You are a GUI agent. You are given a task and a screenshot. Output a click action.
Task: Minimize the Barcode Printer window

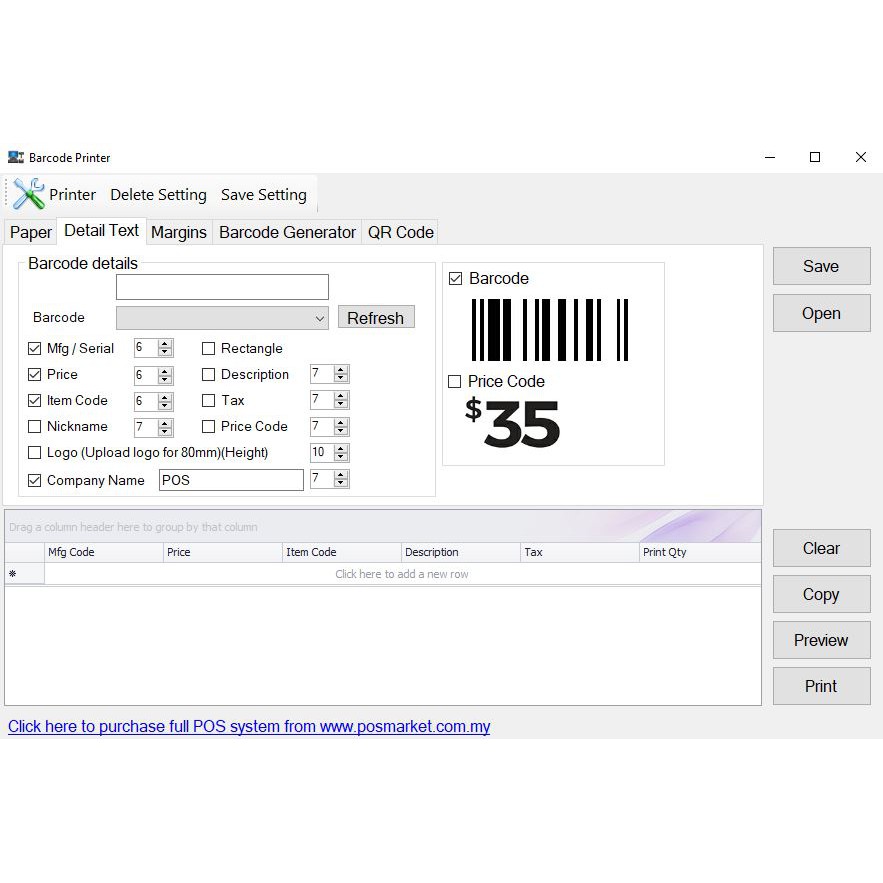click(x=770, y=157)
